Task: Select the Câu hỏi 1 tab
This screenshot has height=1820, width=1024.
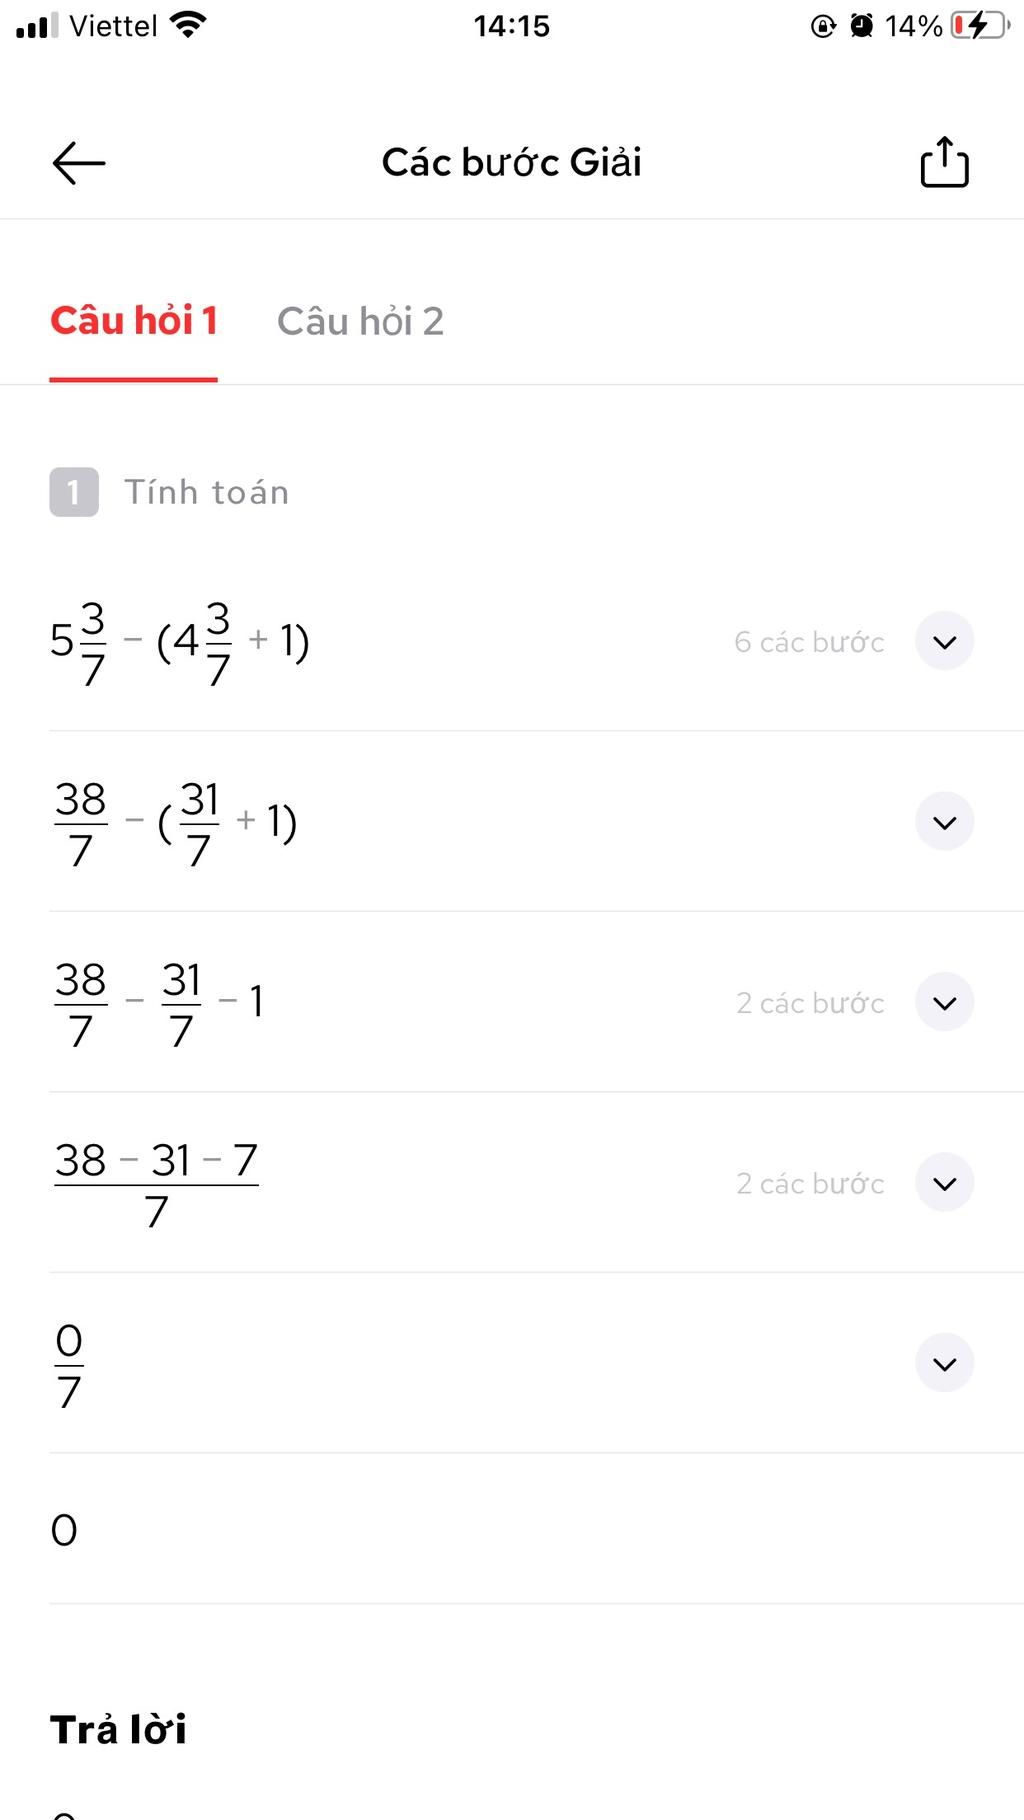Action: 134,321
